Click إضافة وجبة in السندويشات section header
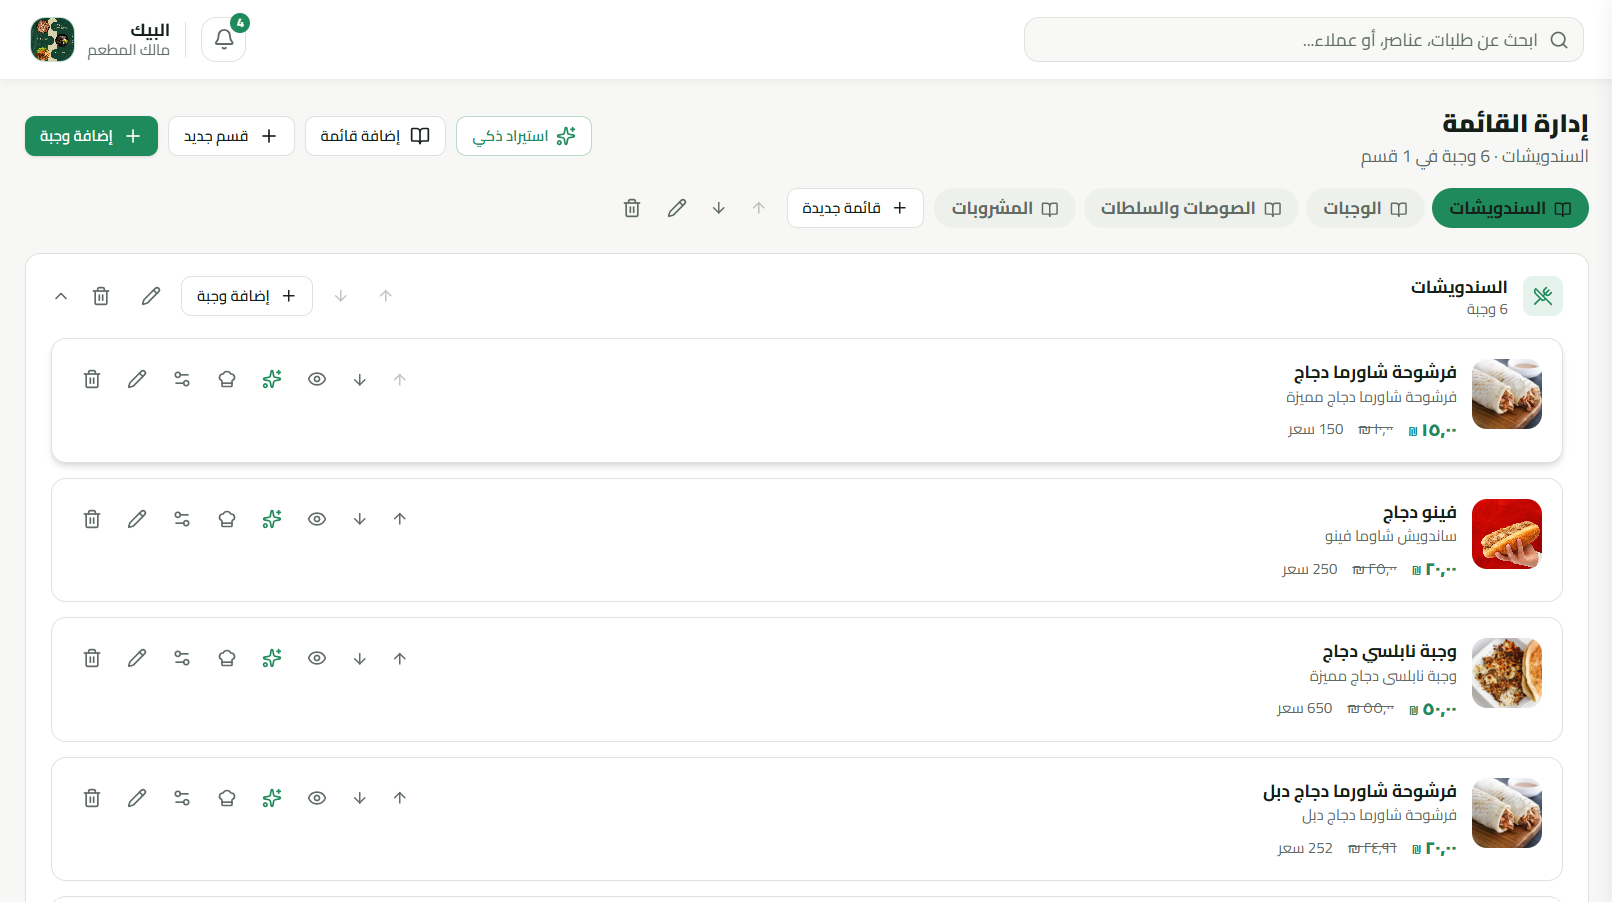 [247, 296]
